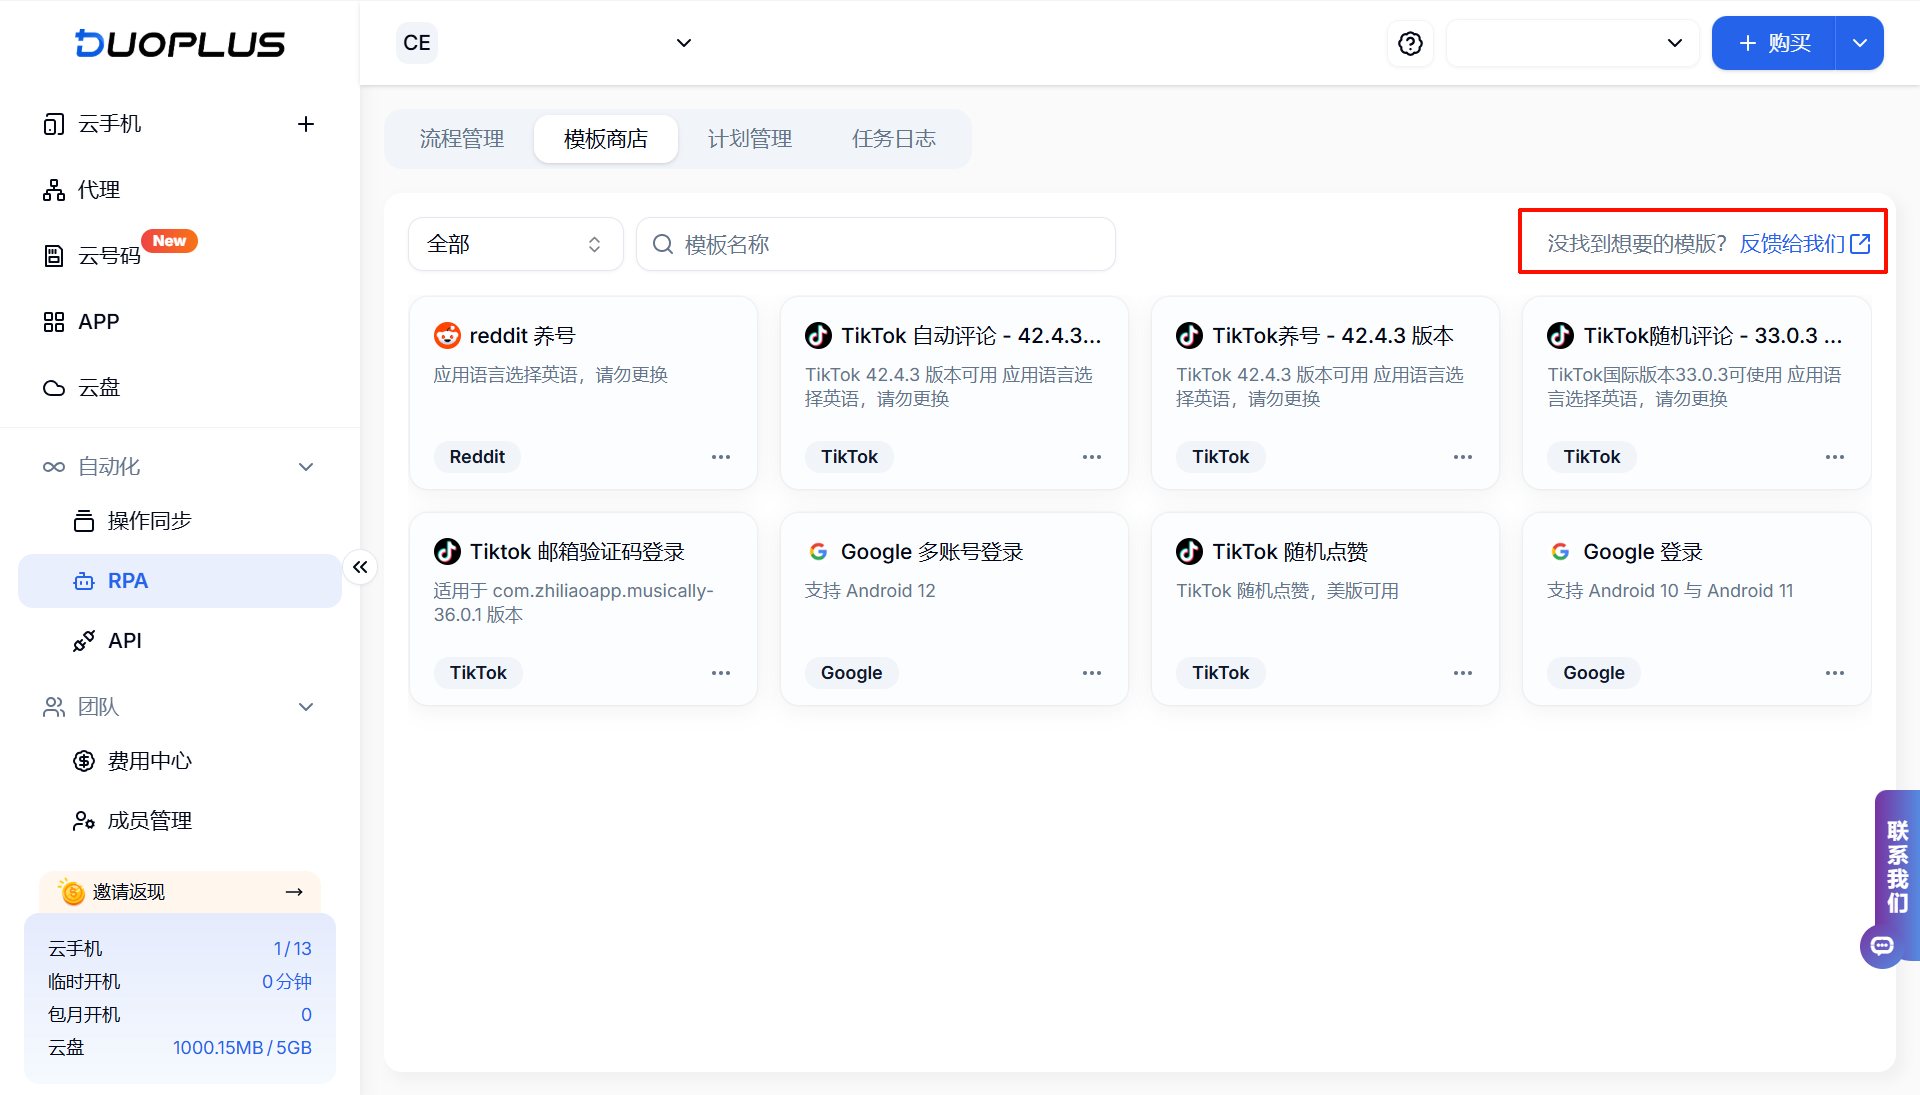This screenshot has height=1095, width=1920.
Task: Open TikTok 随机点赞 template title
Action: coord(1290,552)
